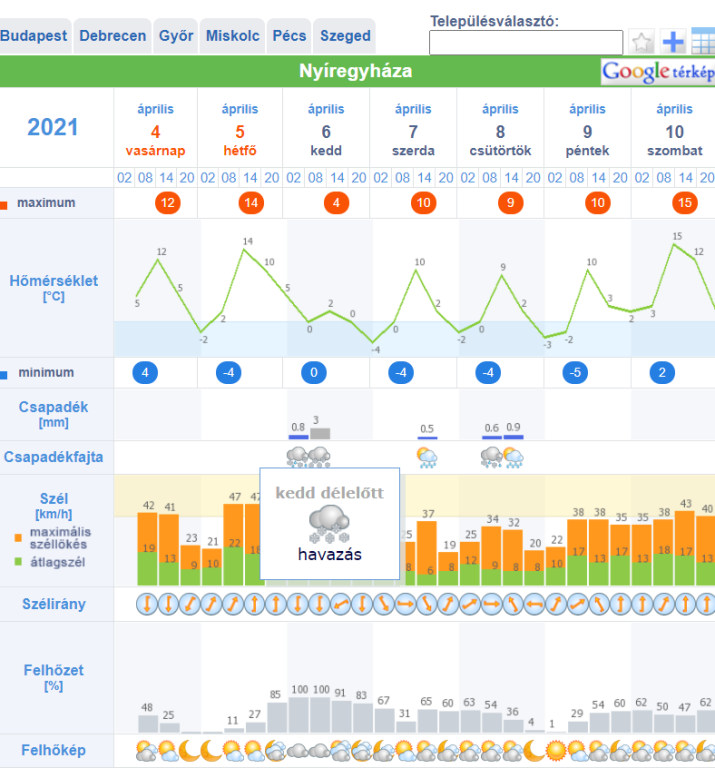Click the blue minimum temperature badge showing -5
715x768 pixels.
point(573,373)
